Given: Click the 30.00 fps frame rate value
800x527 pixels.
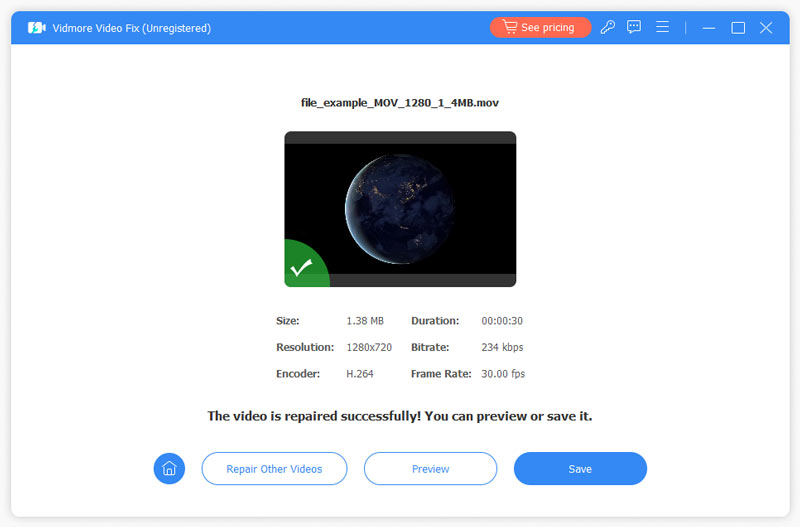Looking at the screenshot, I should (x=503, y=374).
